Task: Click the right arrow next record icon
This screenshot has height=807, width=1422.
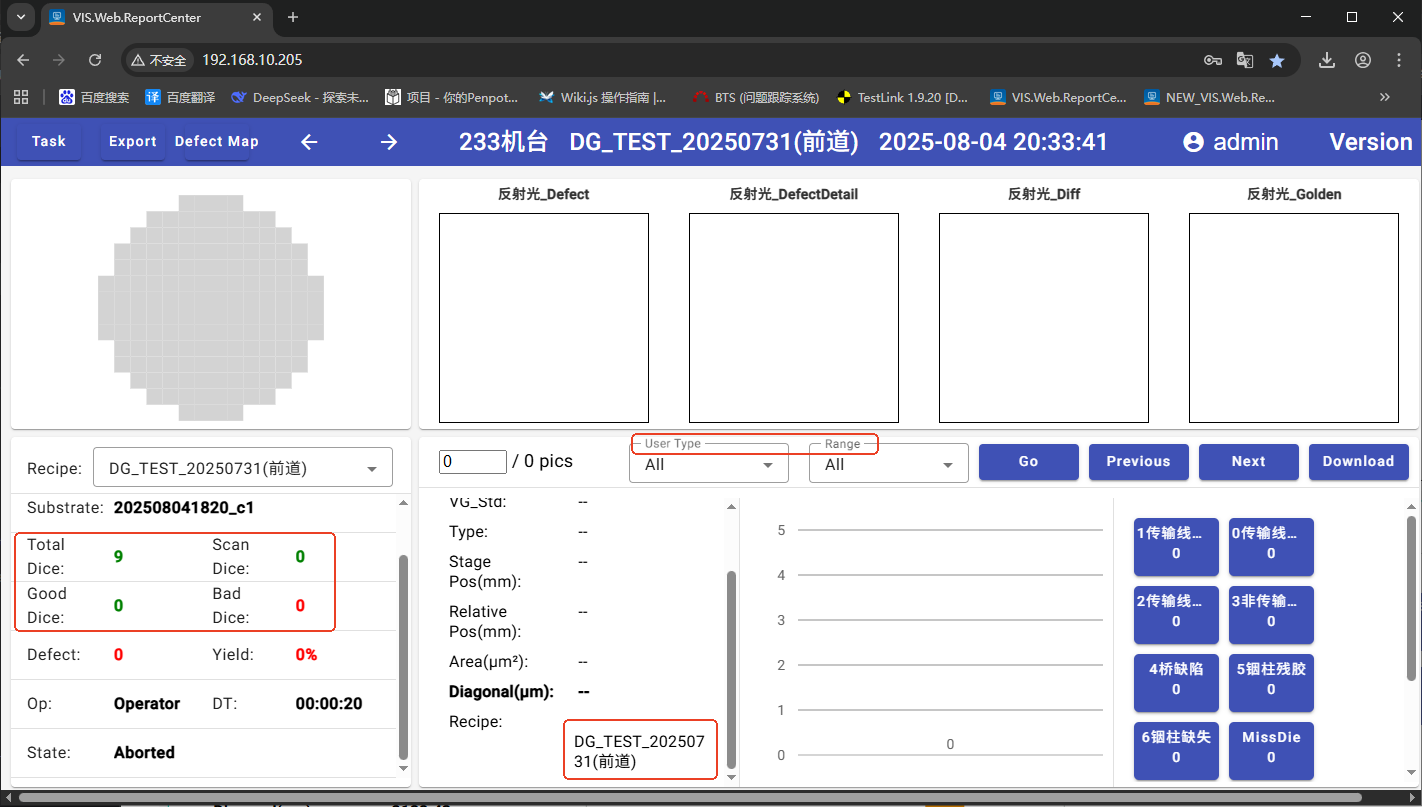Action: tap(389, 142)
